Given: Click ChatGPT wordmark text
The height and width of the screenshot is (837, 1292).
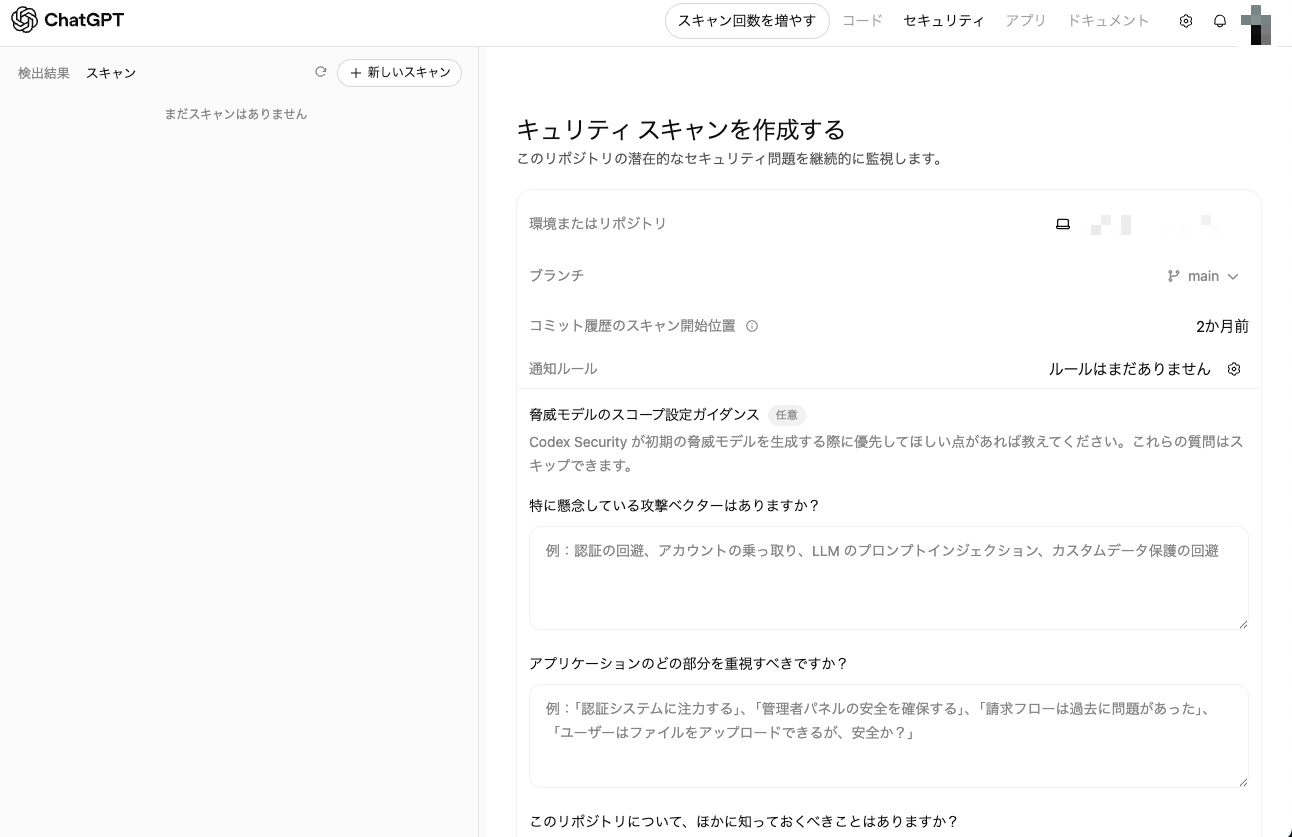Looking at the screenshot, I should tap(84, 20).
